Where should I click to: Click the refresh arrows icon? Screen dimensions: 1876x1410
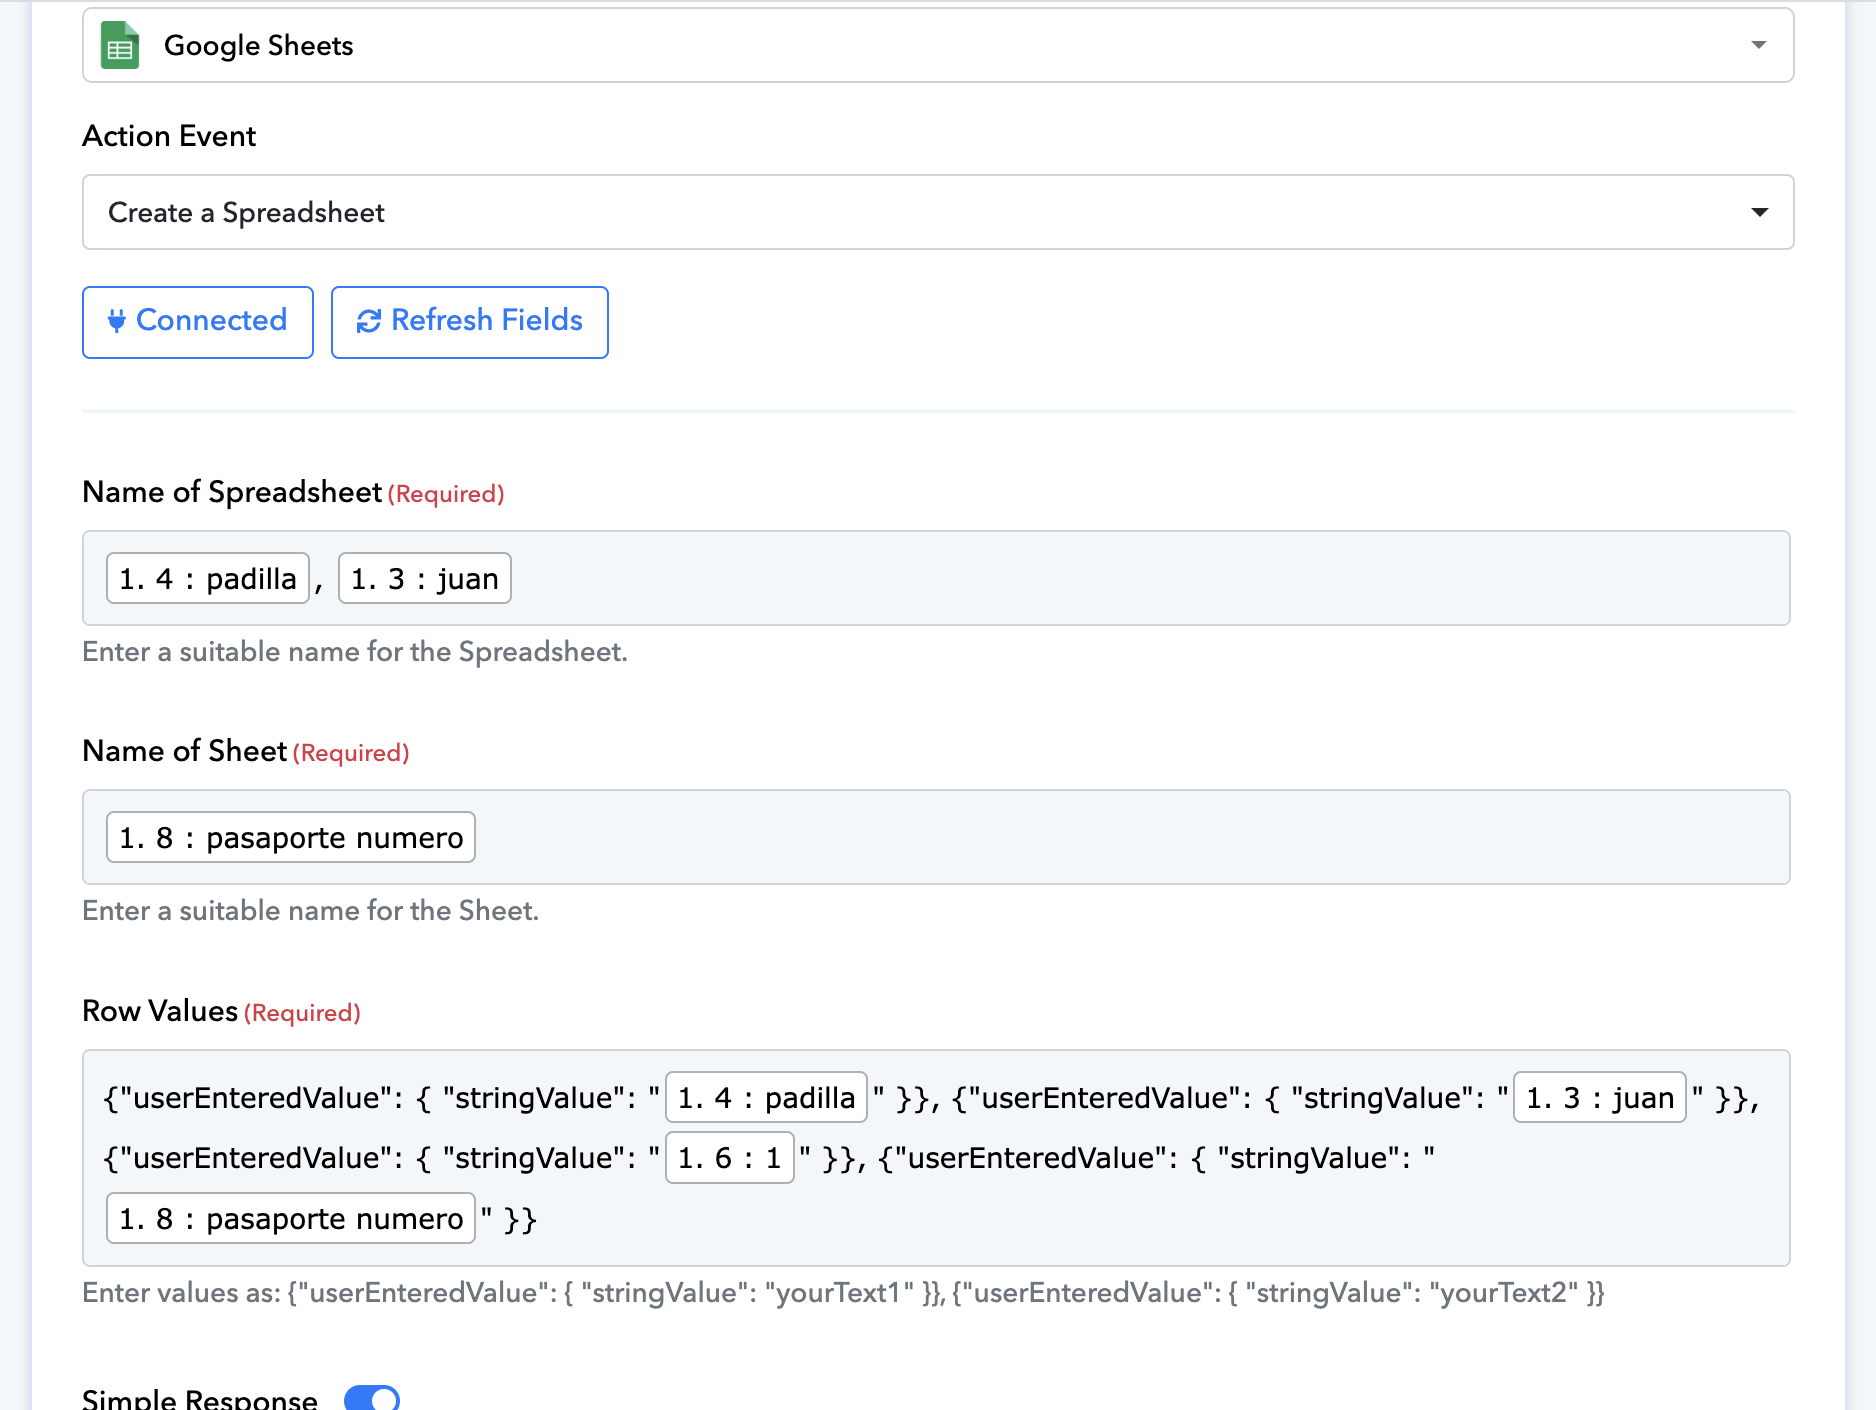[369, 321]
